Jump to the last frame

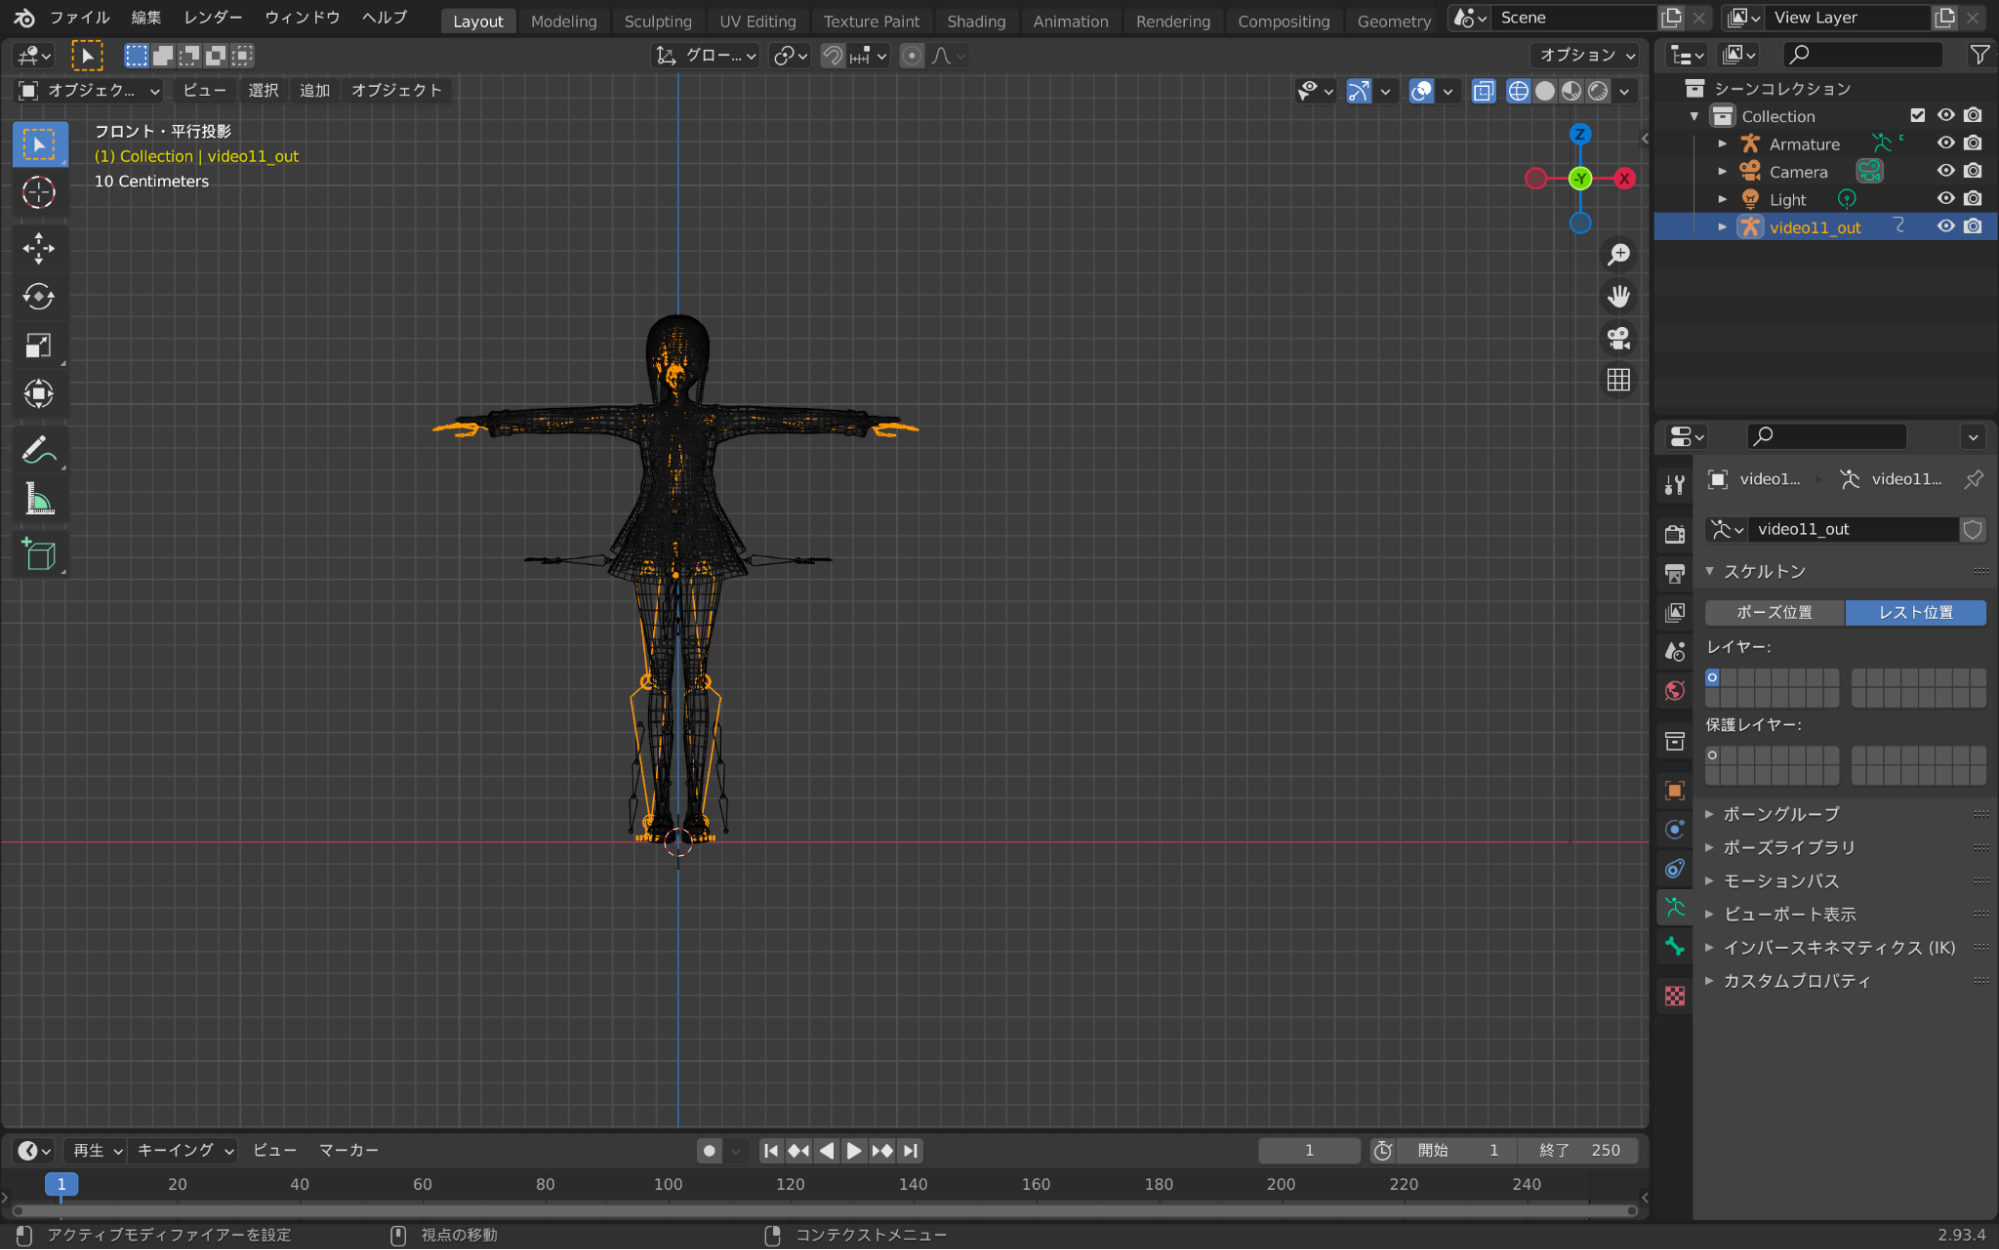pyautogui.click(x=910, y=1151)
